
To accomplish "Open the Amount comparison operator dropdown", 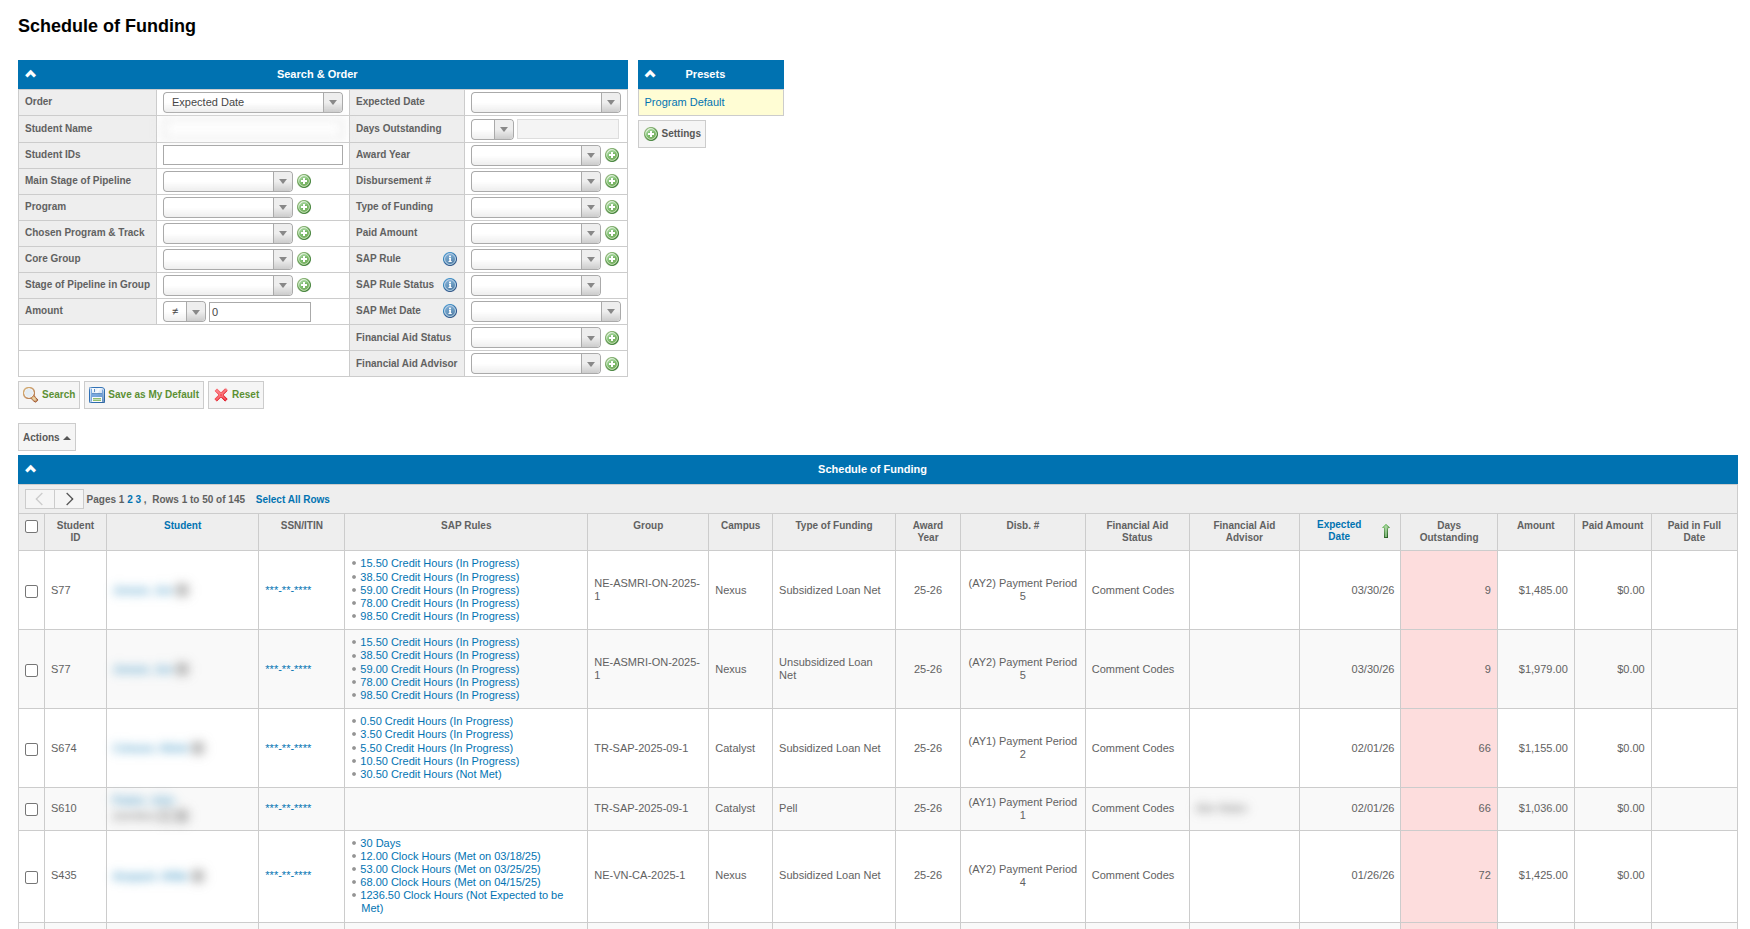I will coord(184,312).
